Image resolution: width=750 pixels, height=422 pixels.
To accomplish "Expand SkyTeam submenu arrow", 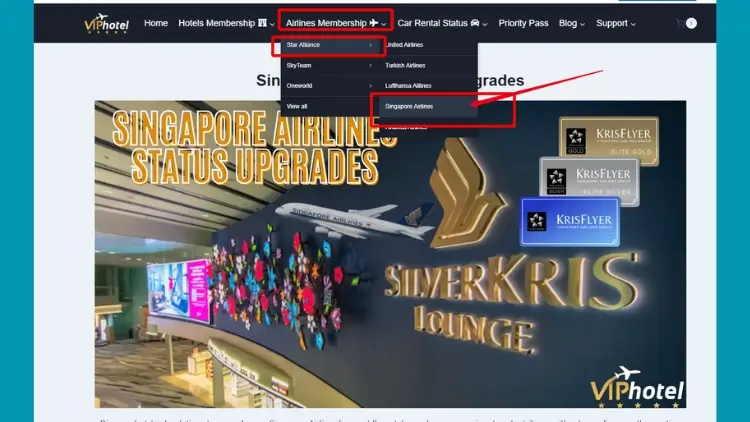I will 370,66.
